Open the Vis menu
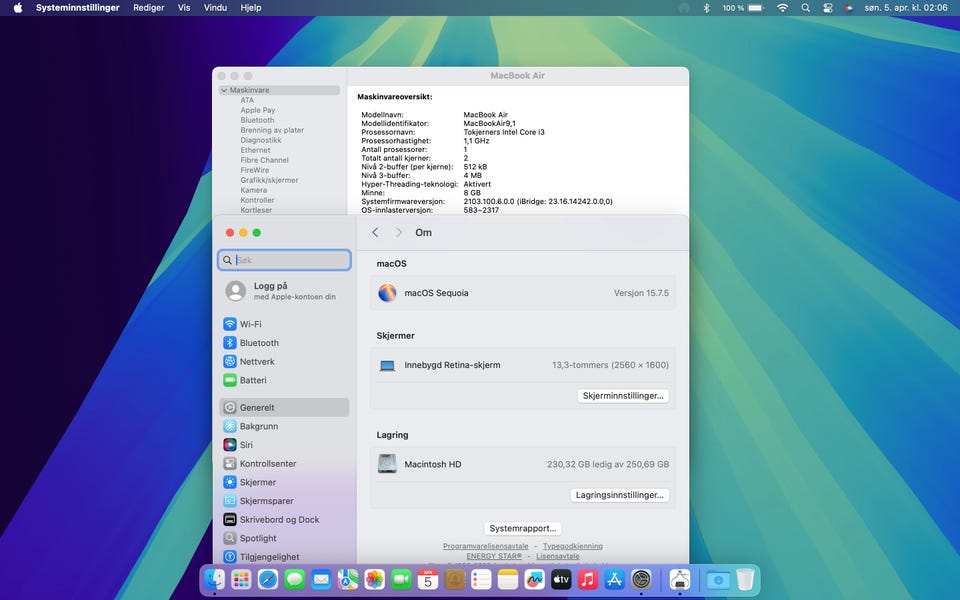 [184, 8]
